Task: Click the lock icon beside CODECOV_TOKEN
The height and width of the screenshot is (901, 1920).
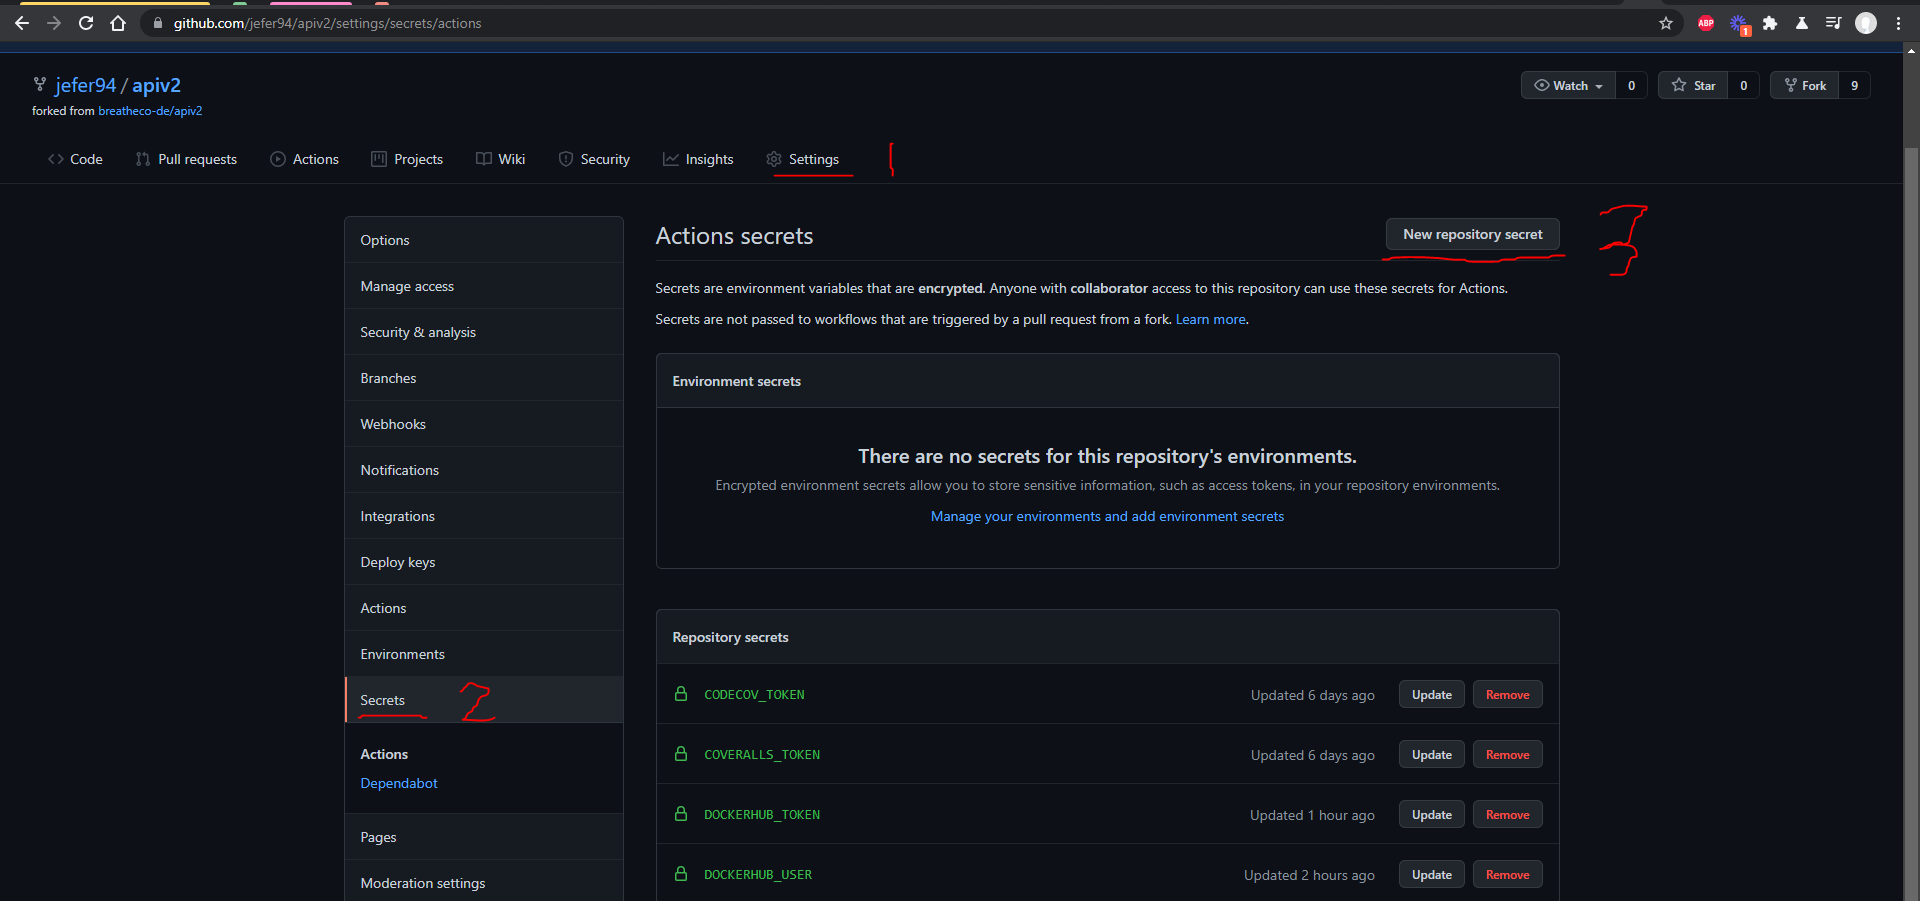Action: coord(681,694)
